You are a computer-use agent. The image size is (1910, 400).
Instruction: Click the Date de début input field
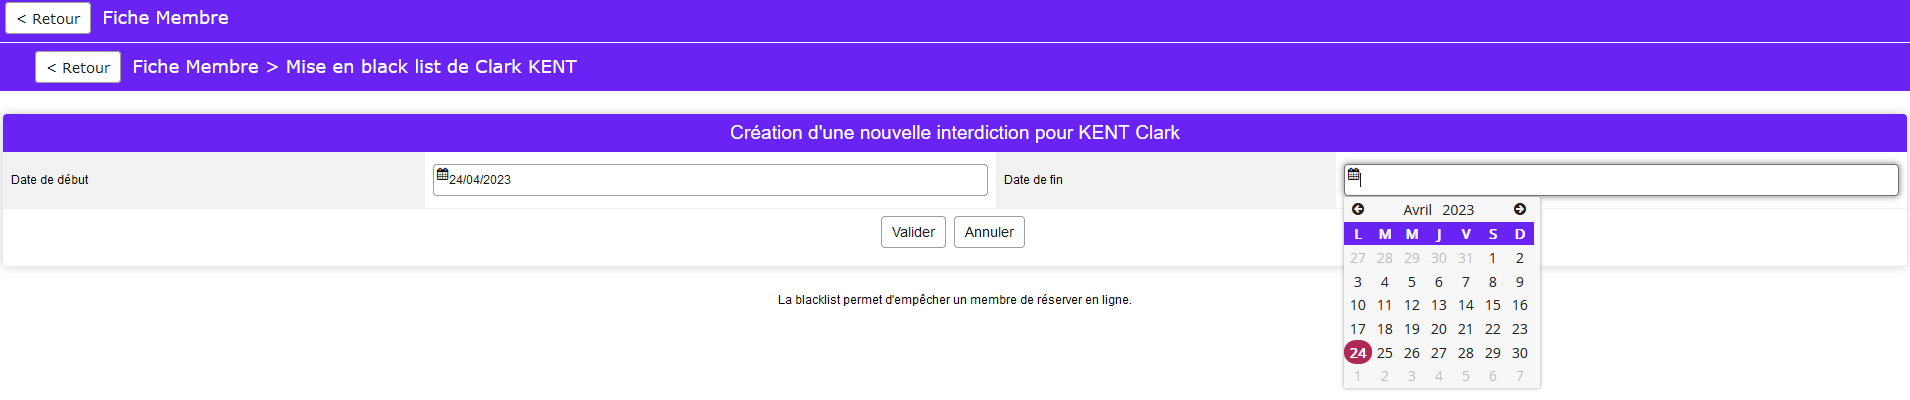710,180
